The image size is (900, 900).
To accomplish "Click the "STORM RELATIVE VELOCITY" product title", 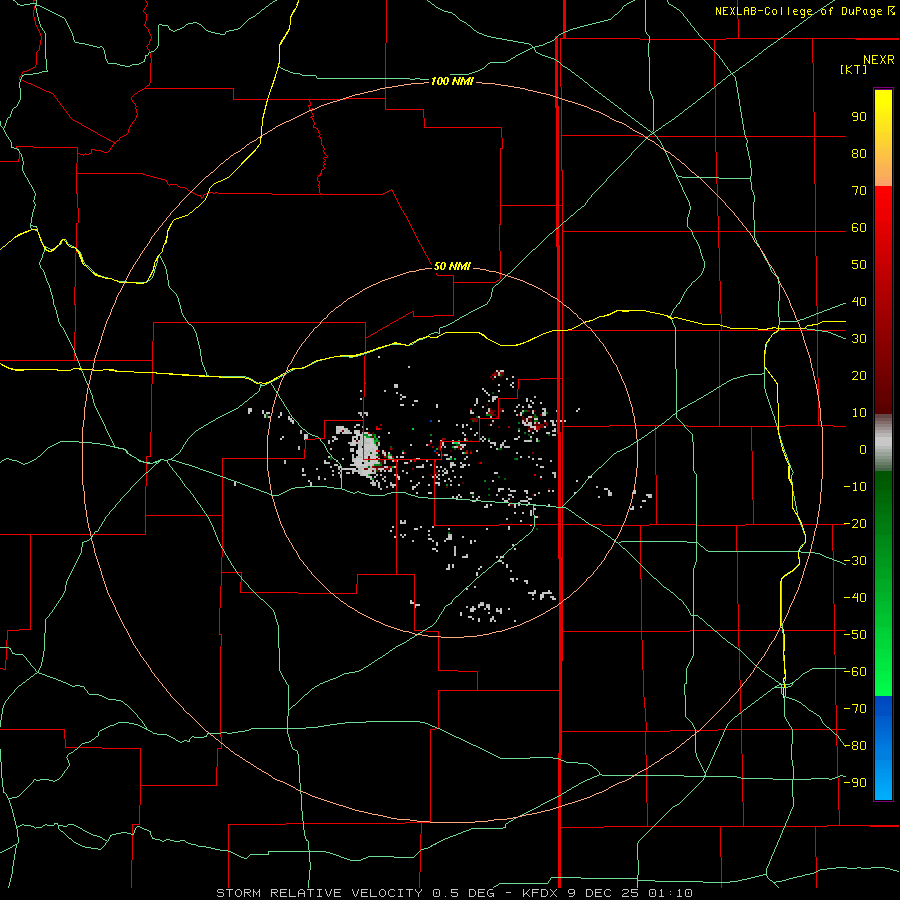I will pyautogui.click(x=319, y=893).
